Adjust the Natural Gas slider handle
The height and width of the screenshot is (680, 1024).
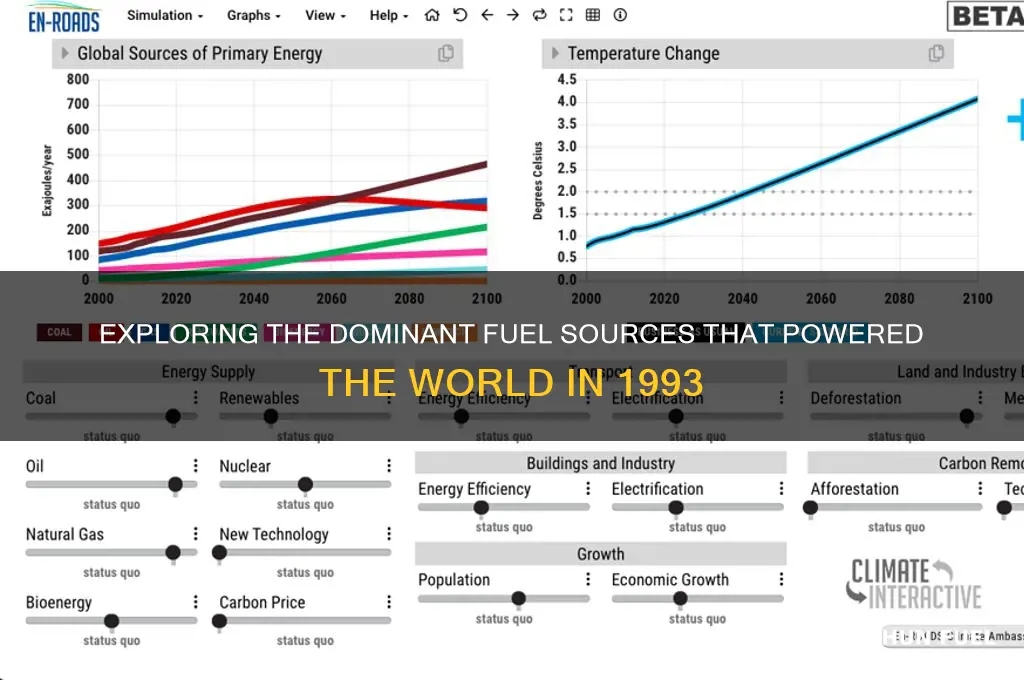click(173, 553)
